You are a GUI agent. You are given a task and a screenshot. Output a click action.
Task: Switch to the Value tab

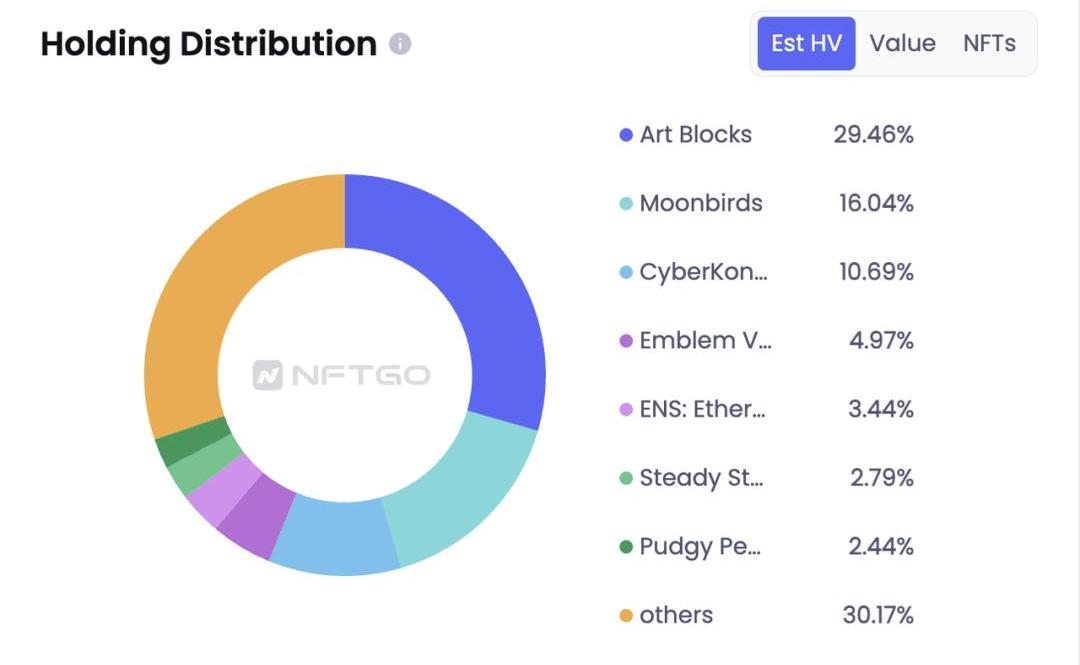coord(902,43)
